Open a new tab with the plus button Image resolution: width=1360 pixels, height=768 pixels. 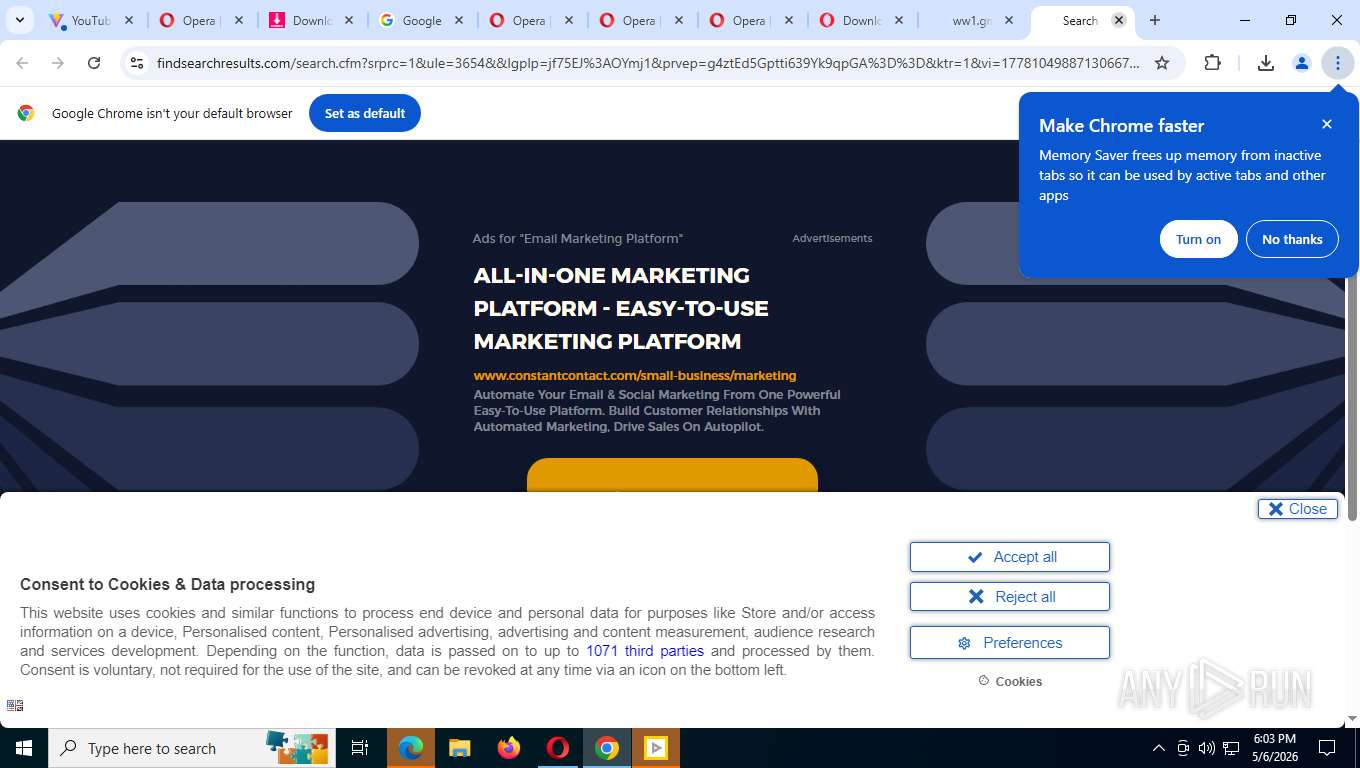1155,20
